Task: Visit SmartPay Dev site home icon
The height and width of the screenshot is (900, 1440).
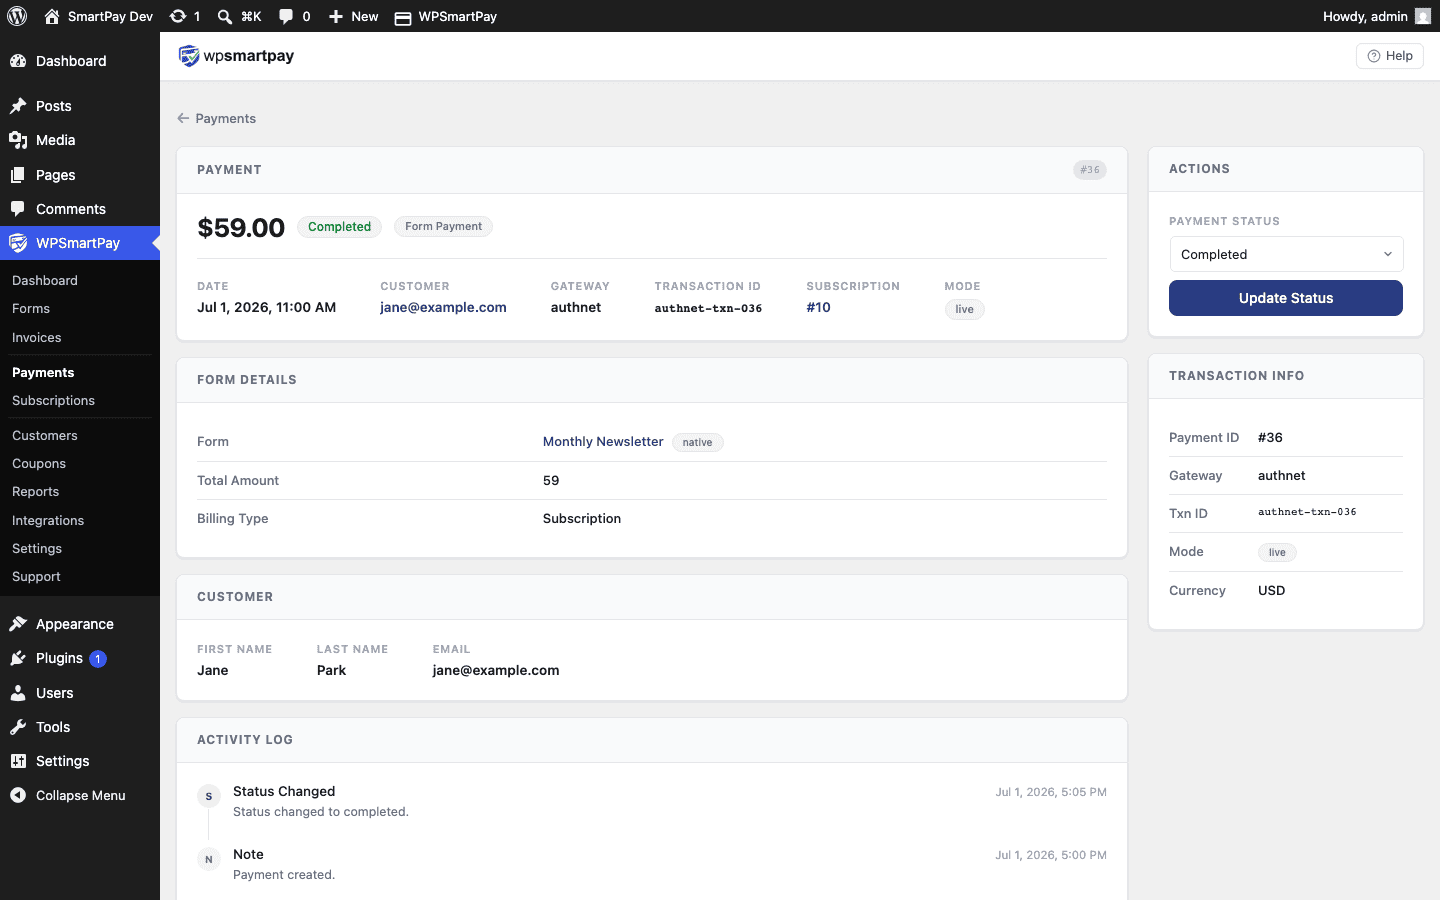Action: [x=52, y=16]
